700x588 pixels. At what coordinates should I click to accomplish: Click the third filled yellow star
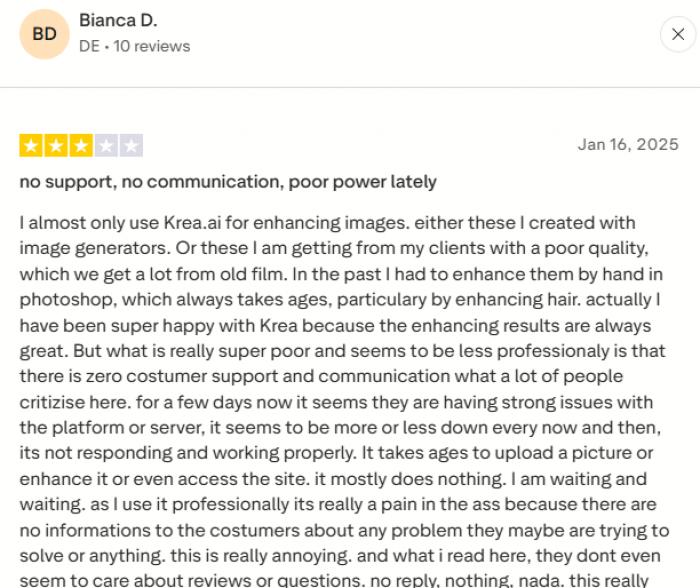(x=81, y=146)
